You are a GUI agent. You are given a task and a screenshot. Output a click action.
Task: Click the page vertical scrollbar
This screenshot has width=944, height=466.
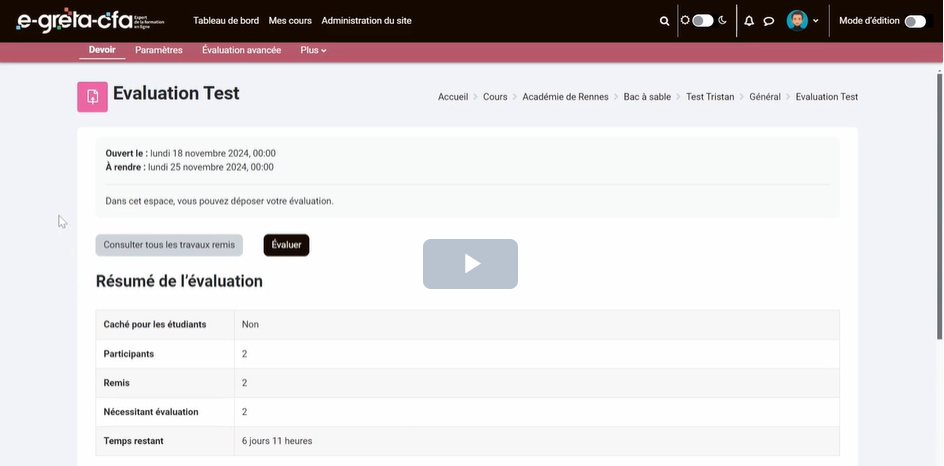938,200
